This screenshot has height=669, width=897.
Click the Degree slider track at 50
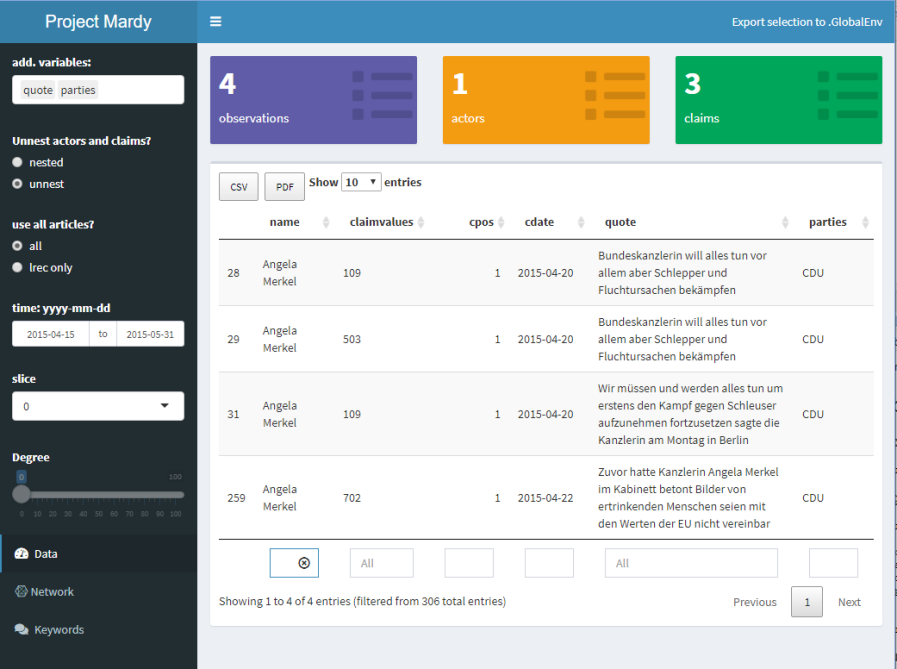click(98, 494)
